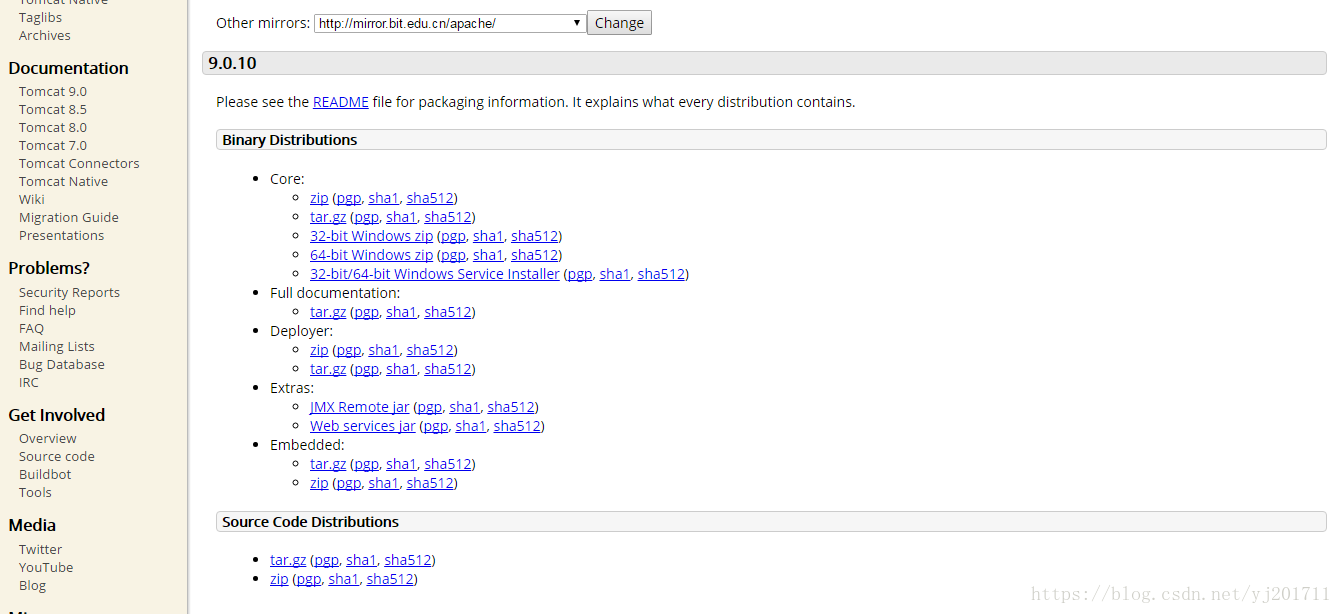This screenshot has height=614, width=1342.
Task: Open the Migration Guide
Action: click(x=69, y=217)
